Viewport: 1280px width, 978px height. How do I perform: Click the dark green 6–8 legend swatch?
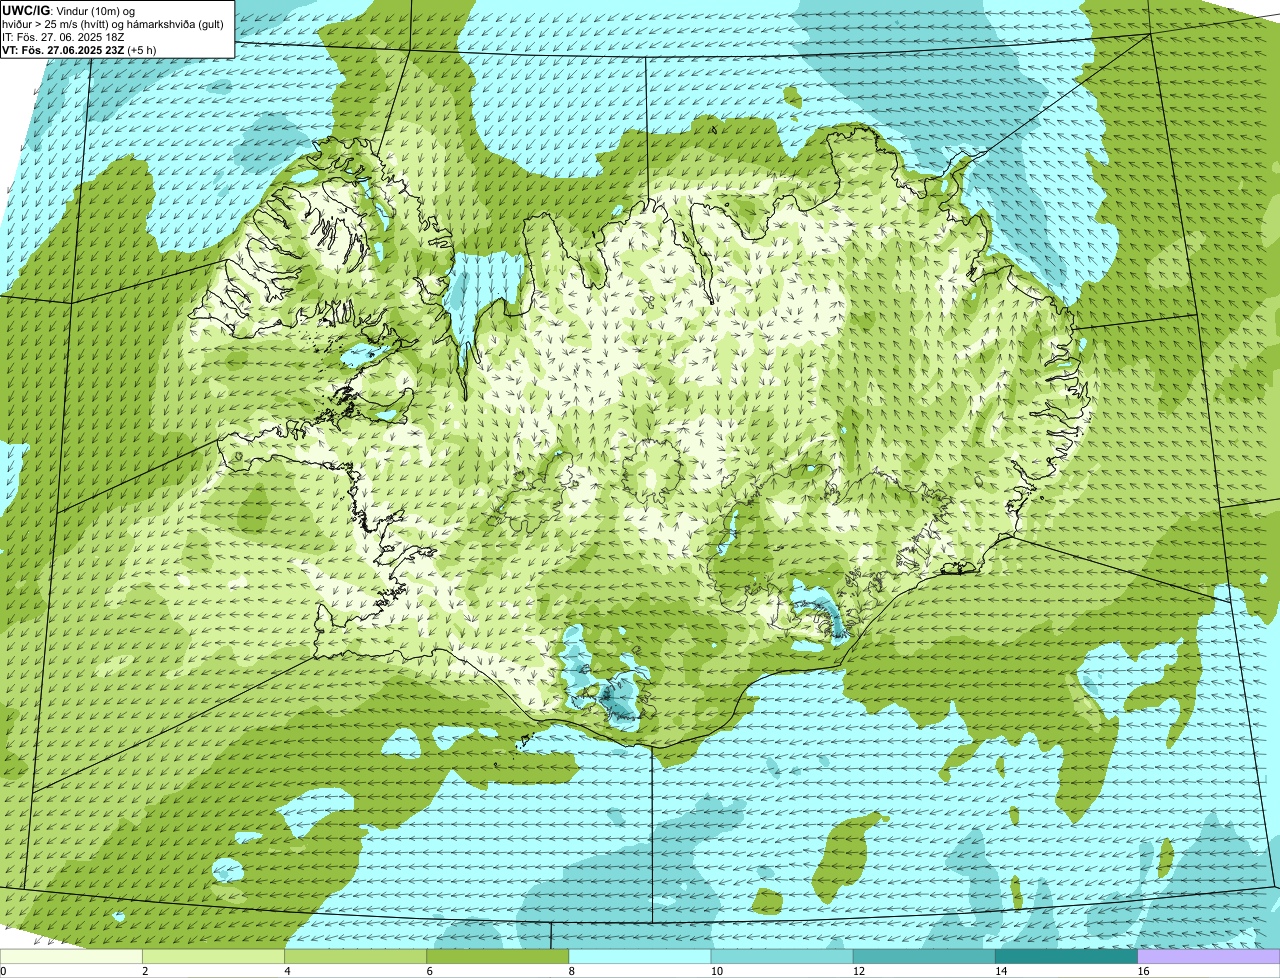pyautogui.click(x=498, y=956)
